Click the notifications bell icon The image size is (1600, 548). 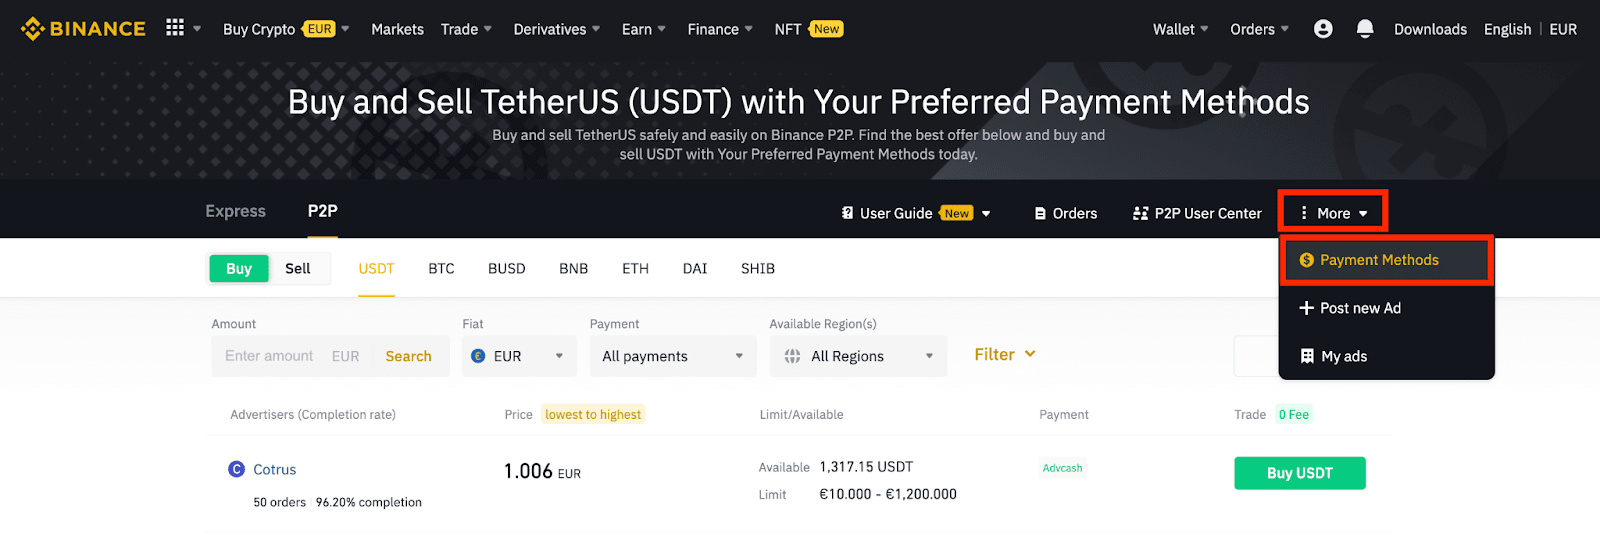tap(1365, 29)
